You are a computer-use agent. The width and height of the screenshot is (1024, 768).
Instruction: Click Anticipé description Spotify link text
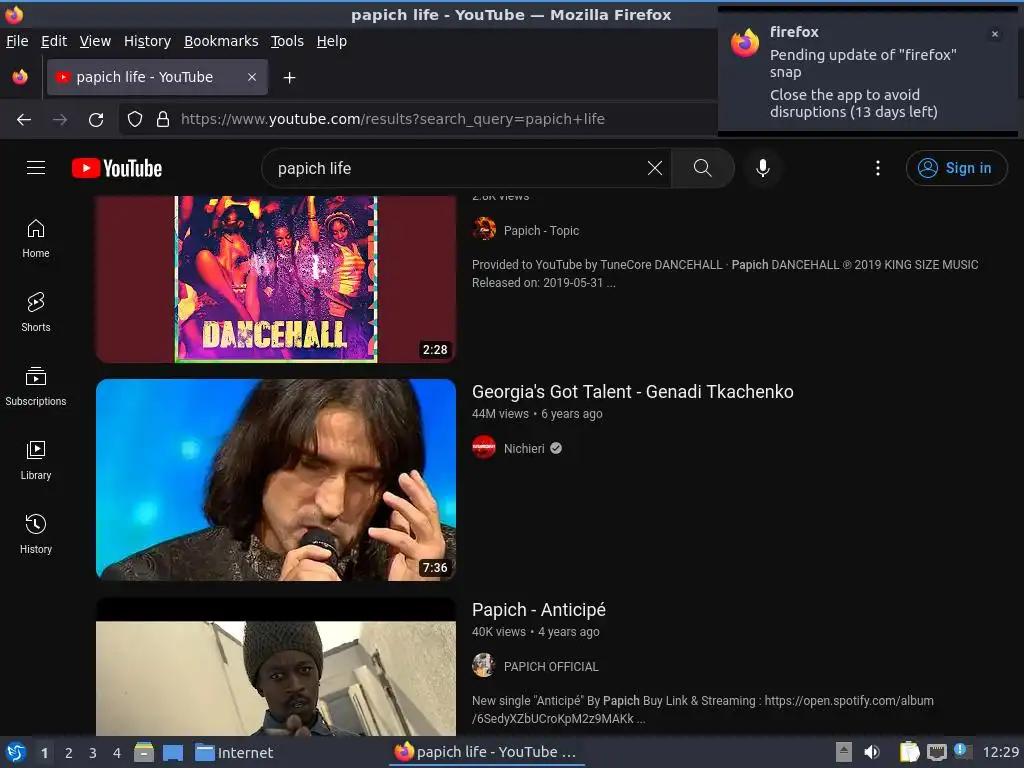pos(703,709)
